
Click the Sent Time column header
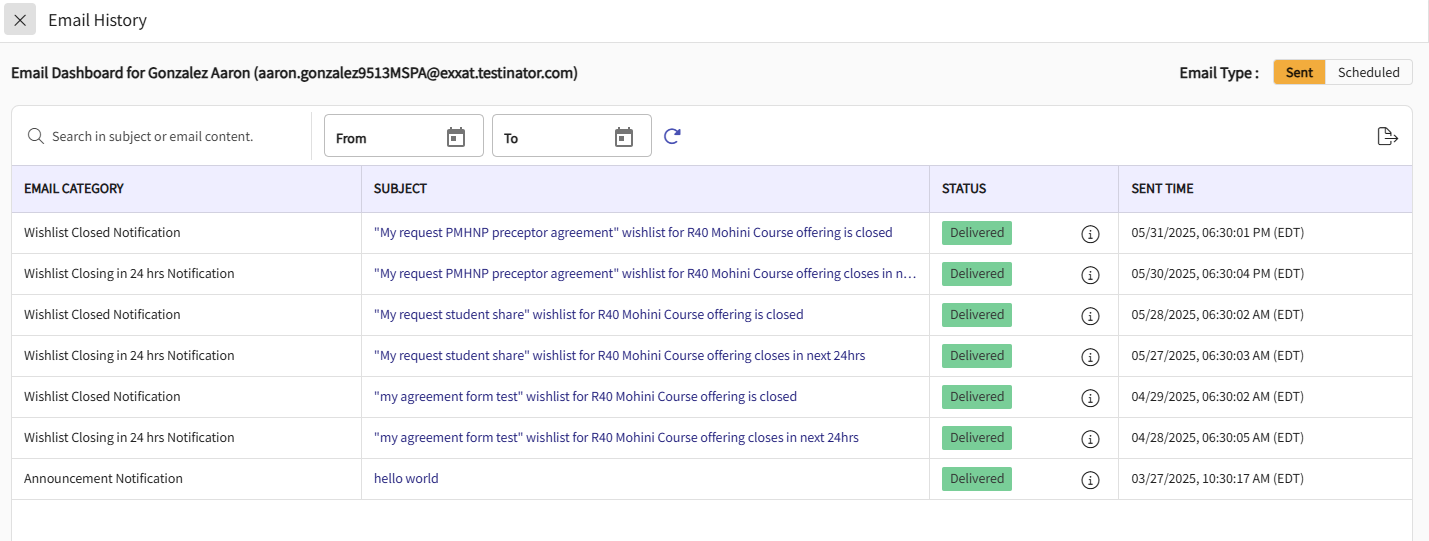(x=1162, y=189)
